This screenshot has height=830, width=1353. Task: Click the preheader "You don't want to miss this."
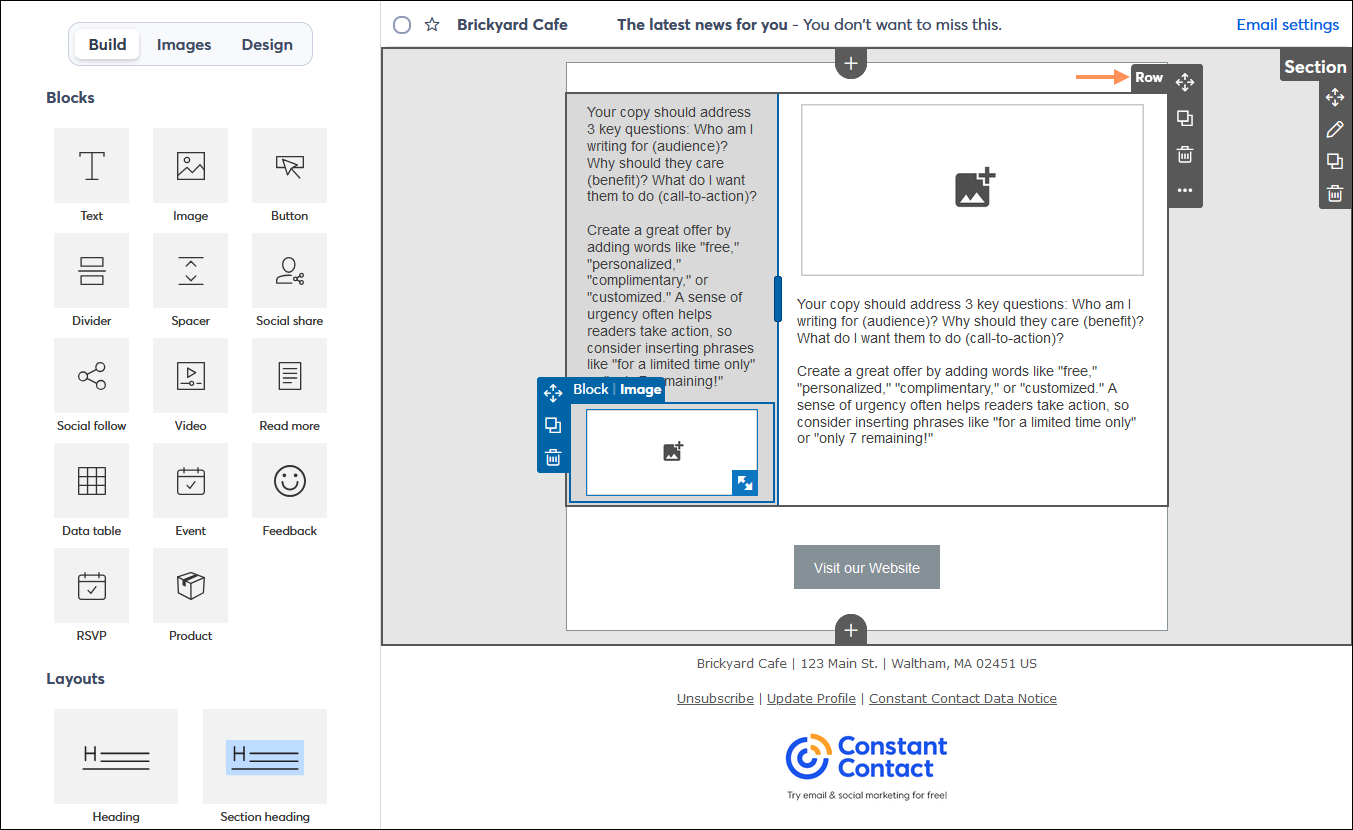[902, 24]
